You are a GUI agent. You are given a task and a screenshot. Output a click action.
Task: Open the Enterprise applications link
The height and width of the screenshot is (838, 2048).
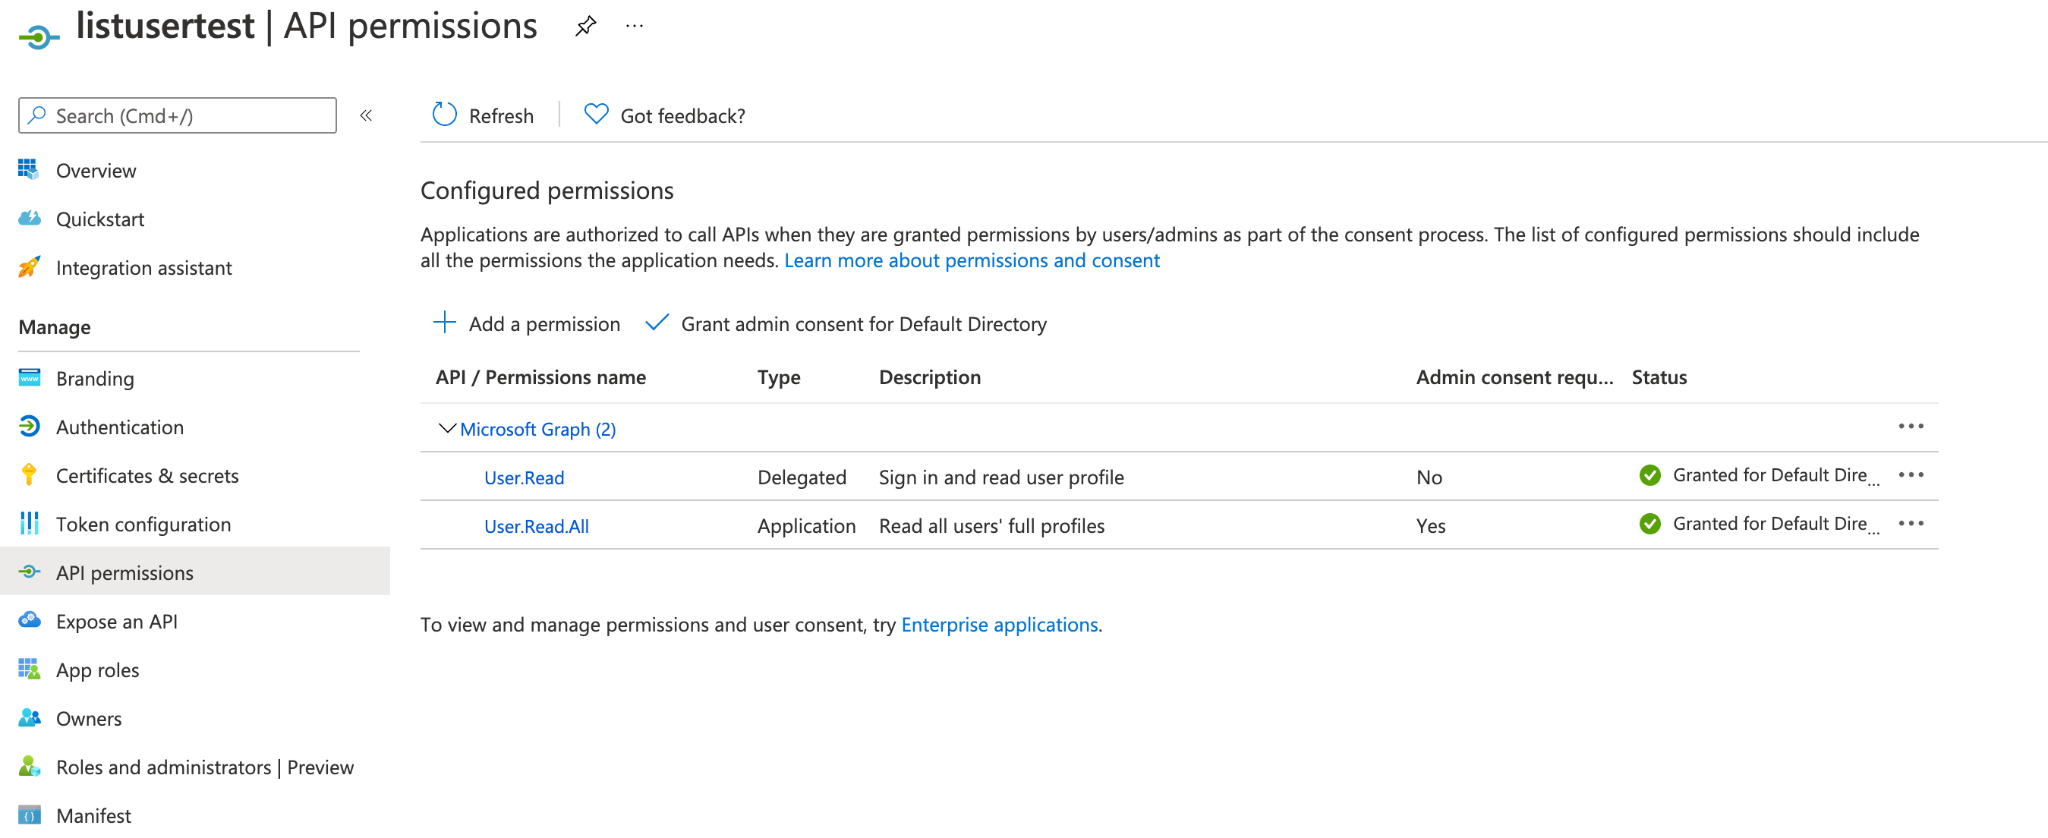999,625
